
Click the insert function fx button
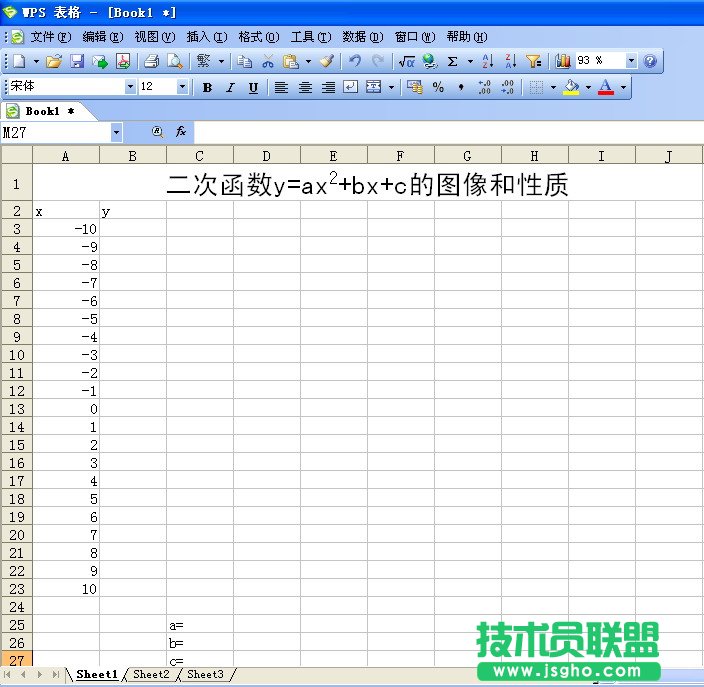(x=181, y=131)
